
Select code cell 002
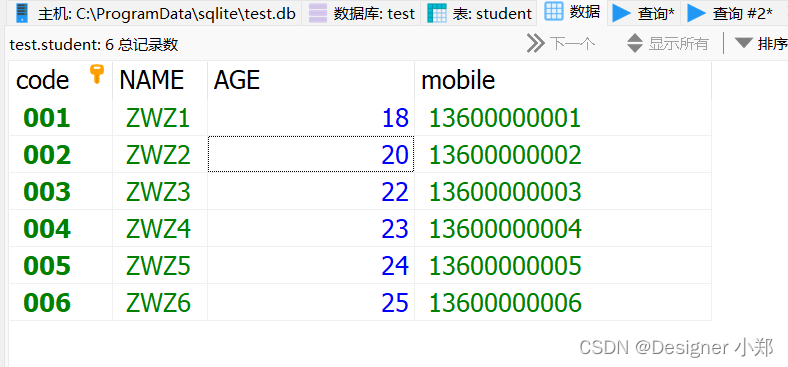pyautogui.click(x=61, y=154)
